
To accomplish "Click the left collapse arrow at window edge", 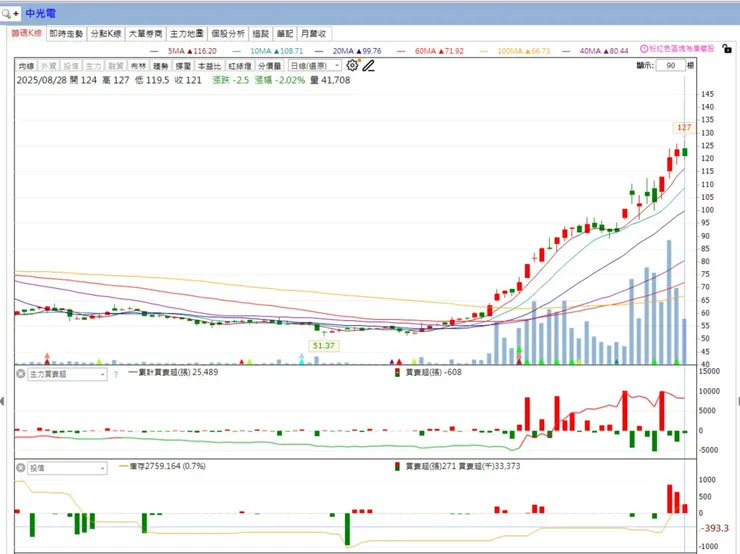I will 2,401.
